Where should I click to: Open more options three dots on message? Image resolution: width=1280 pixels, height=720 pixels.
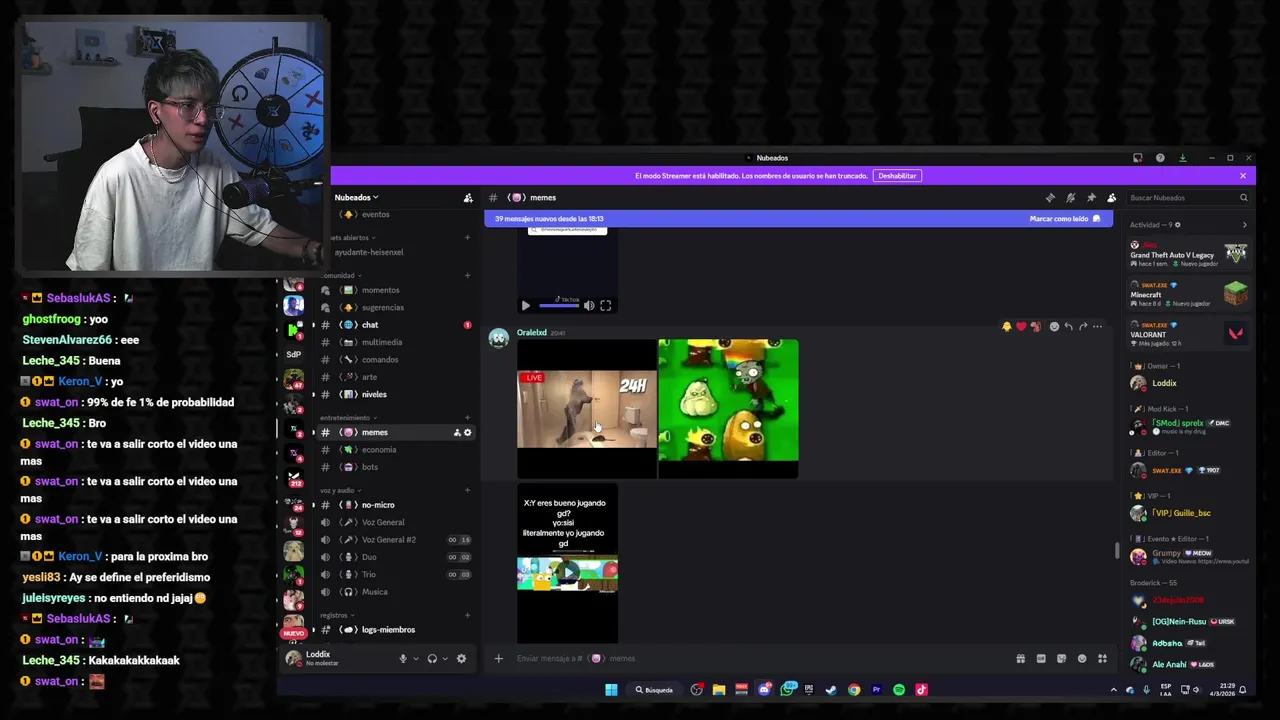pyautogui.click(x=1097, y=327)
